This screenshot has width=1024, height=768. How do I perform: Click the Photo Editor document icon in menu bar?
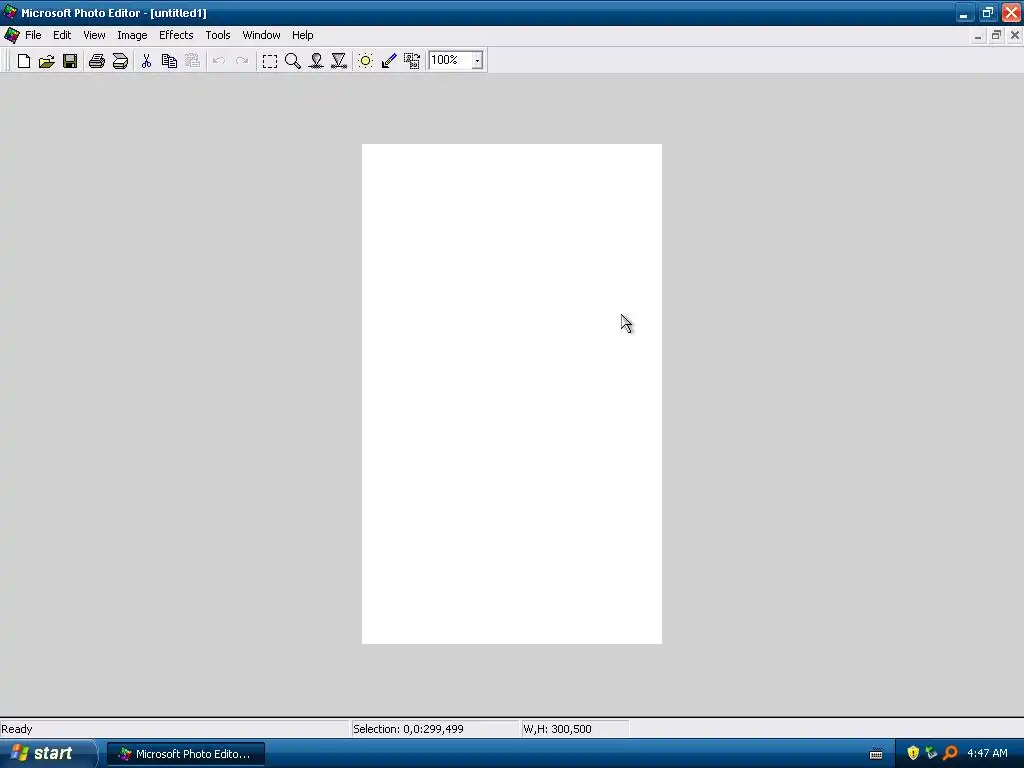point(12,35)
